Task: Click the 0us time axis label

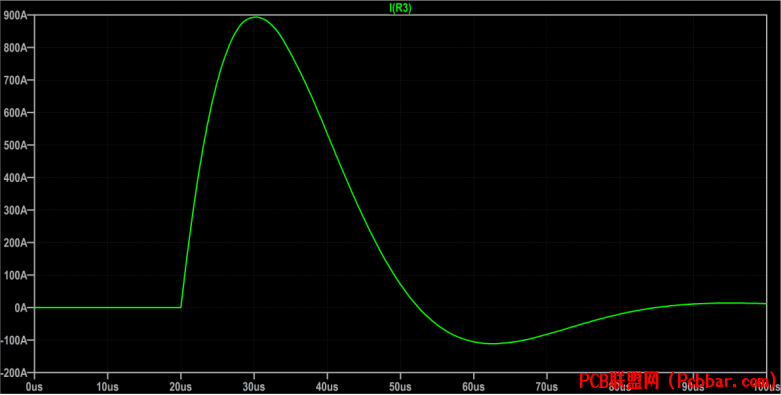Action: [34, 387]
